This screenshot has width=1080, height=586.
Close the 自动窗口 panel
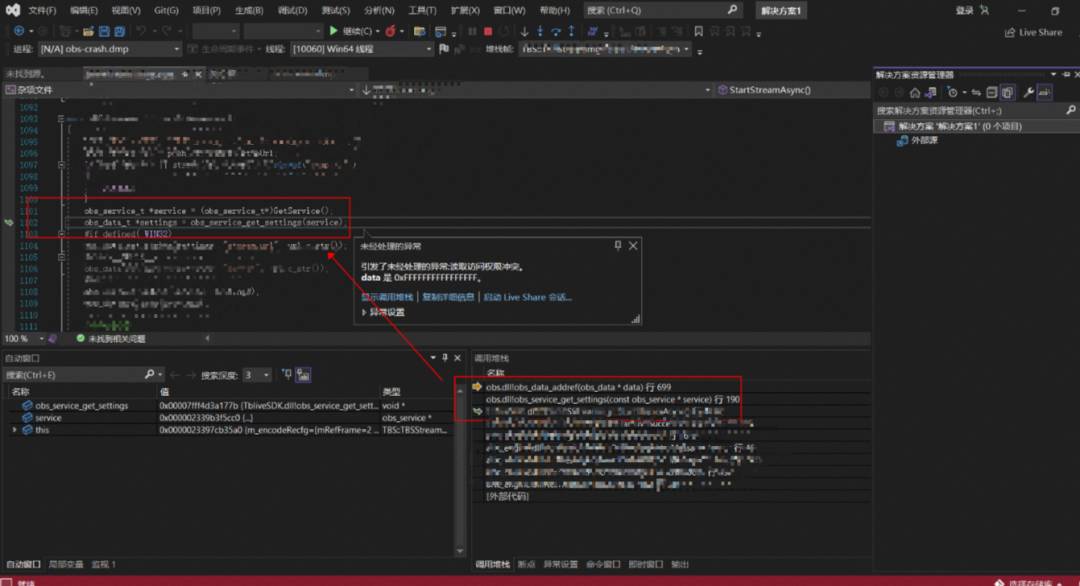click(x=457, y=357)
